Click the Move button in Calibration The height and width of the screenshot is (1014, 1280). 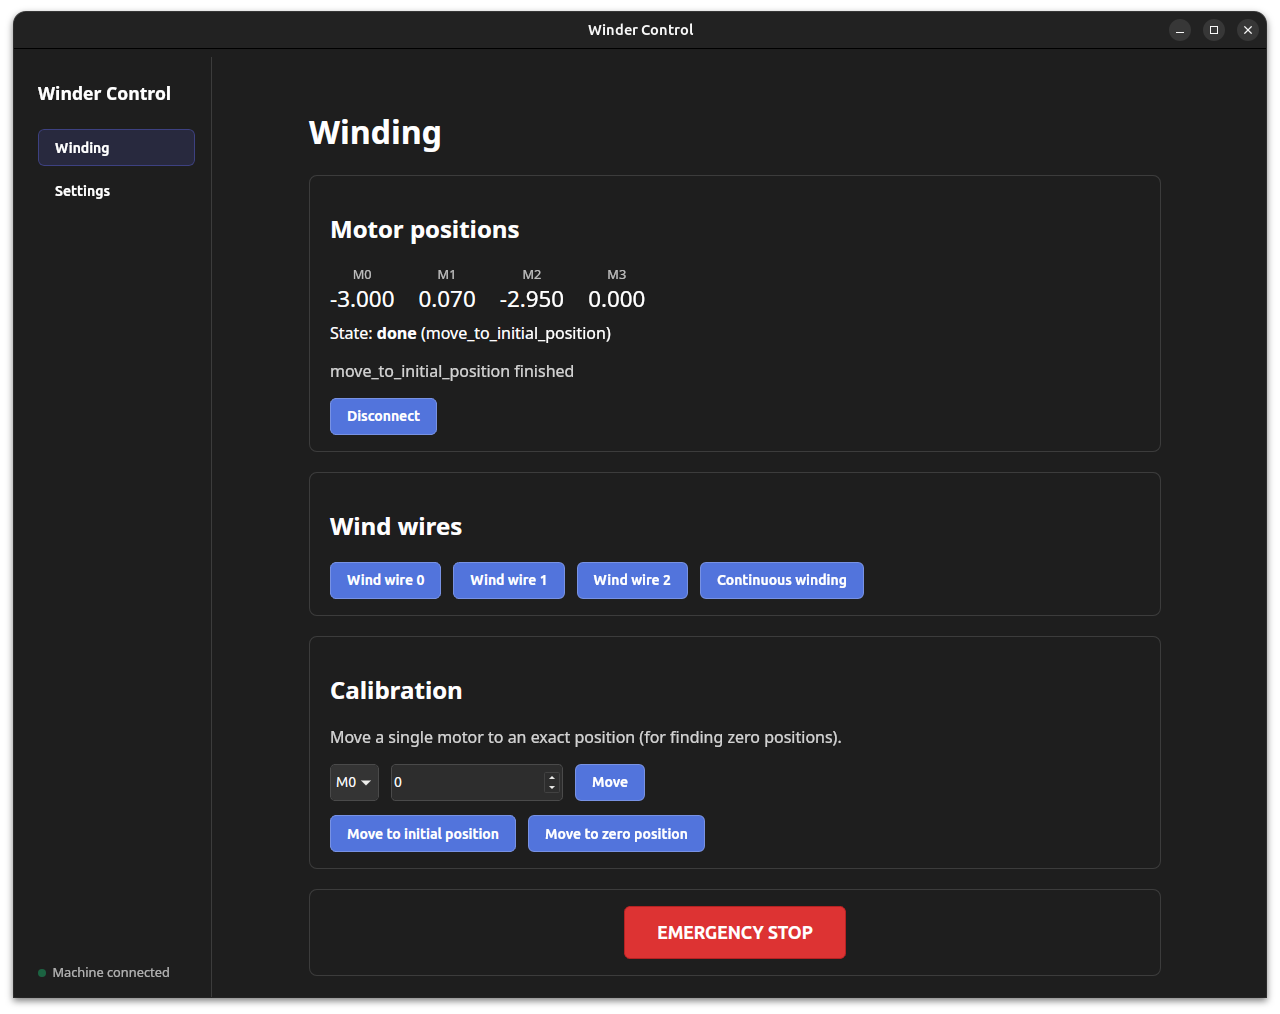(609, 782)
